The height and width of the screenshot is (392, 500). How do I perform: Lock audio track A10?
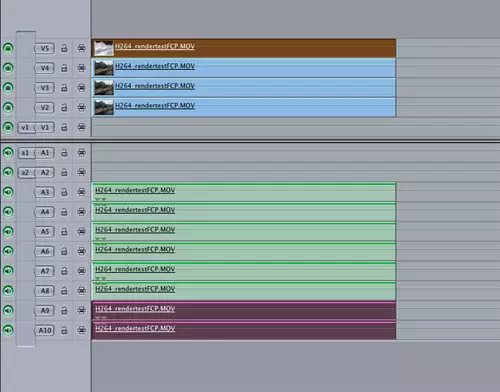click(x=64, y=330)
